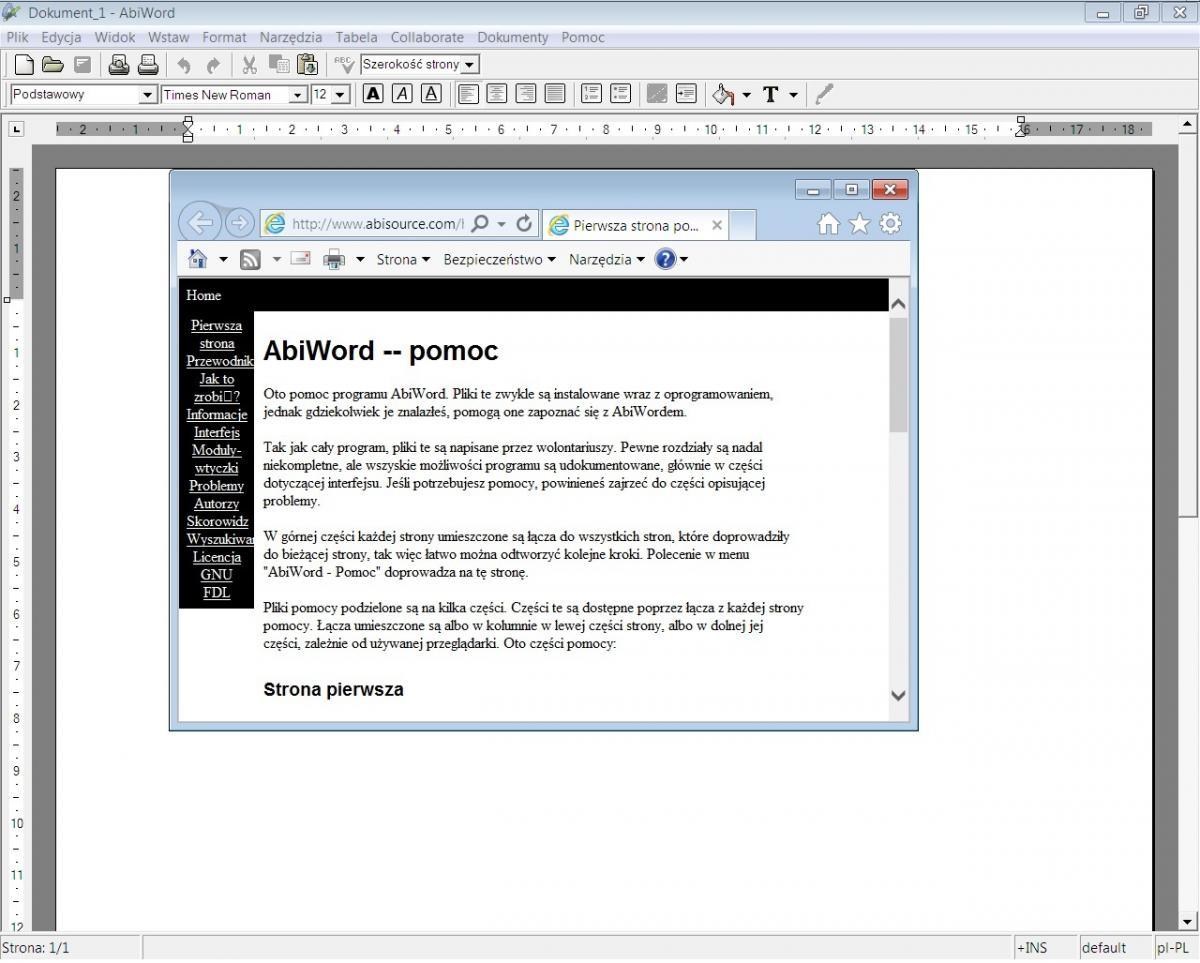
Task: Set paragraph alignment to right
Action: tap(526, 94)
